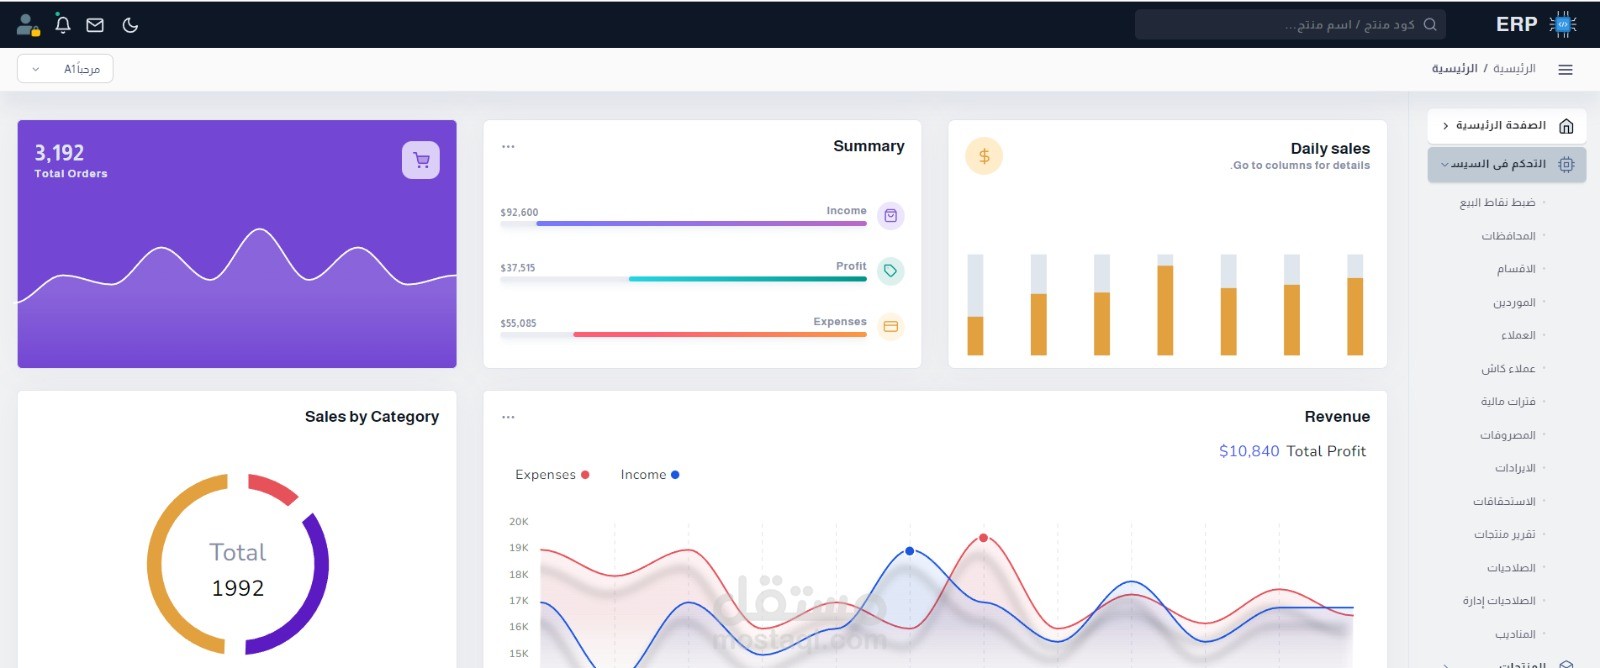Screen dimensions: 1600x668
Task: Toggle dark mode with the moon icon
Action: [x=130, y=25]
